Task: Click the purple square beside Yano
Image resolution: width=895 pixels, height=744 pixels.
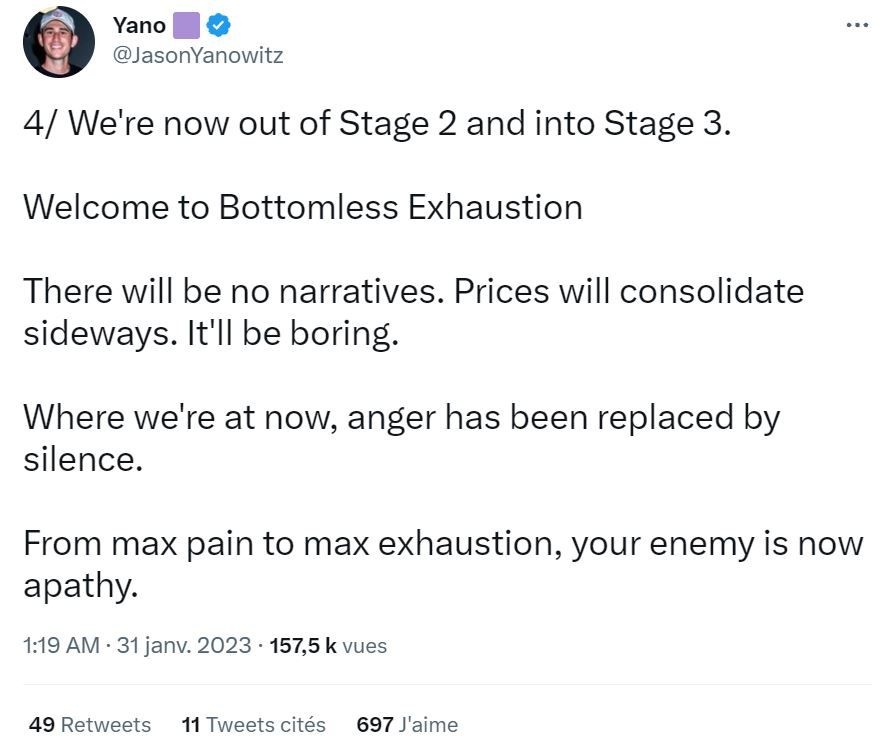Action: coord(186,26)
